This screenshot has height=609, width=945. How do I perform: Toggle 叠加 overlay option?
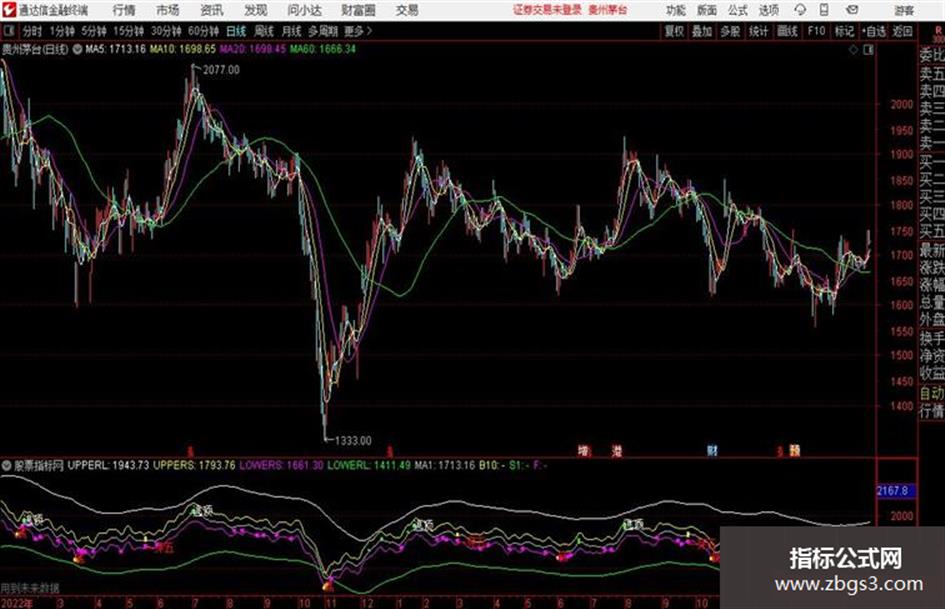pyautogui.click(x=702, y=31)
